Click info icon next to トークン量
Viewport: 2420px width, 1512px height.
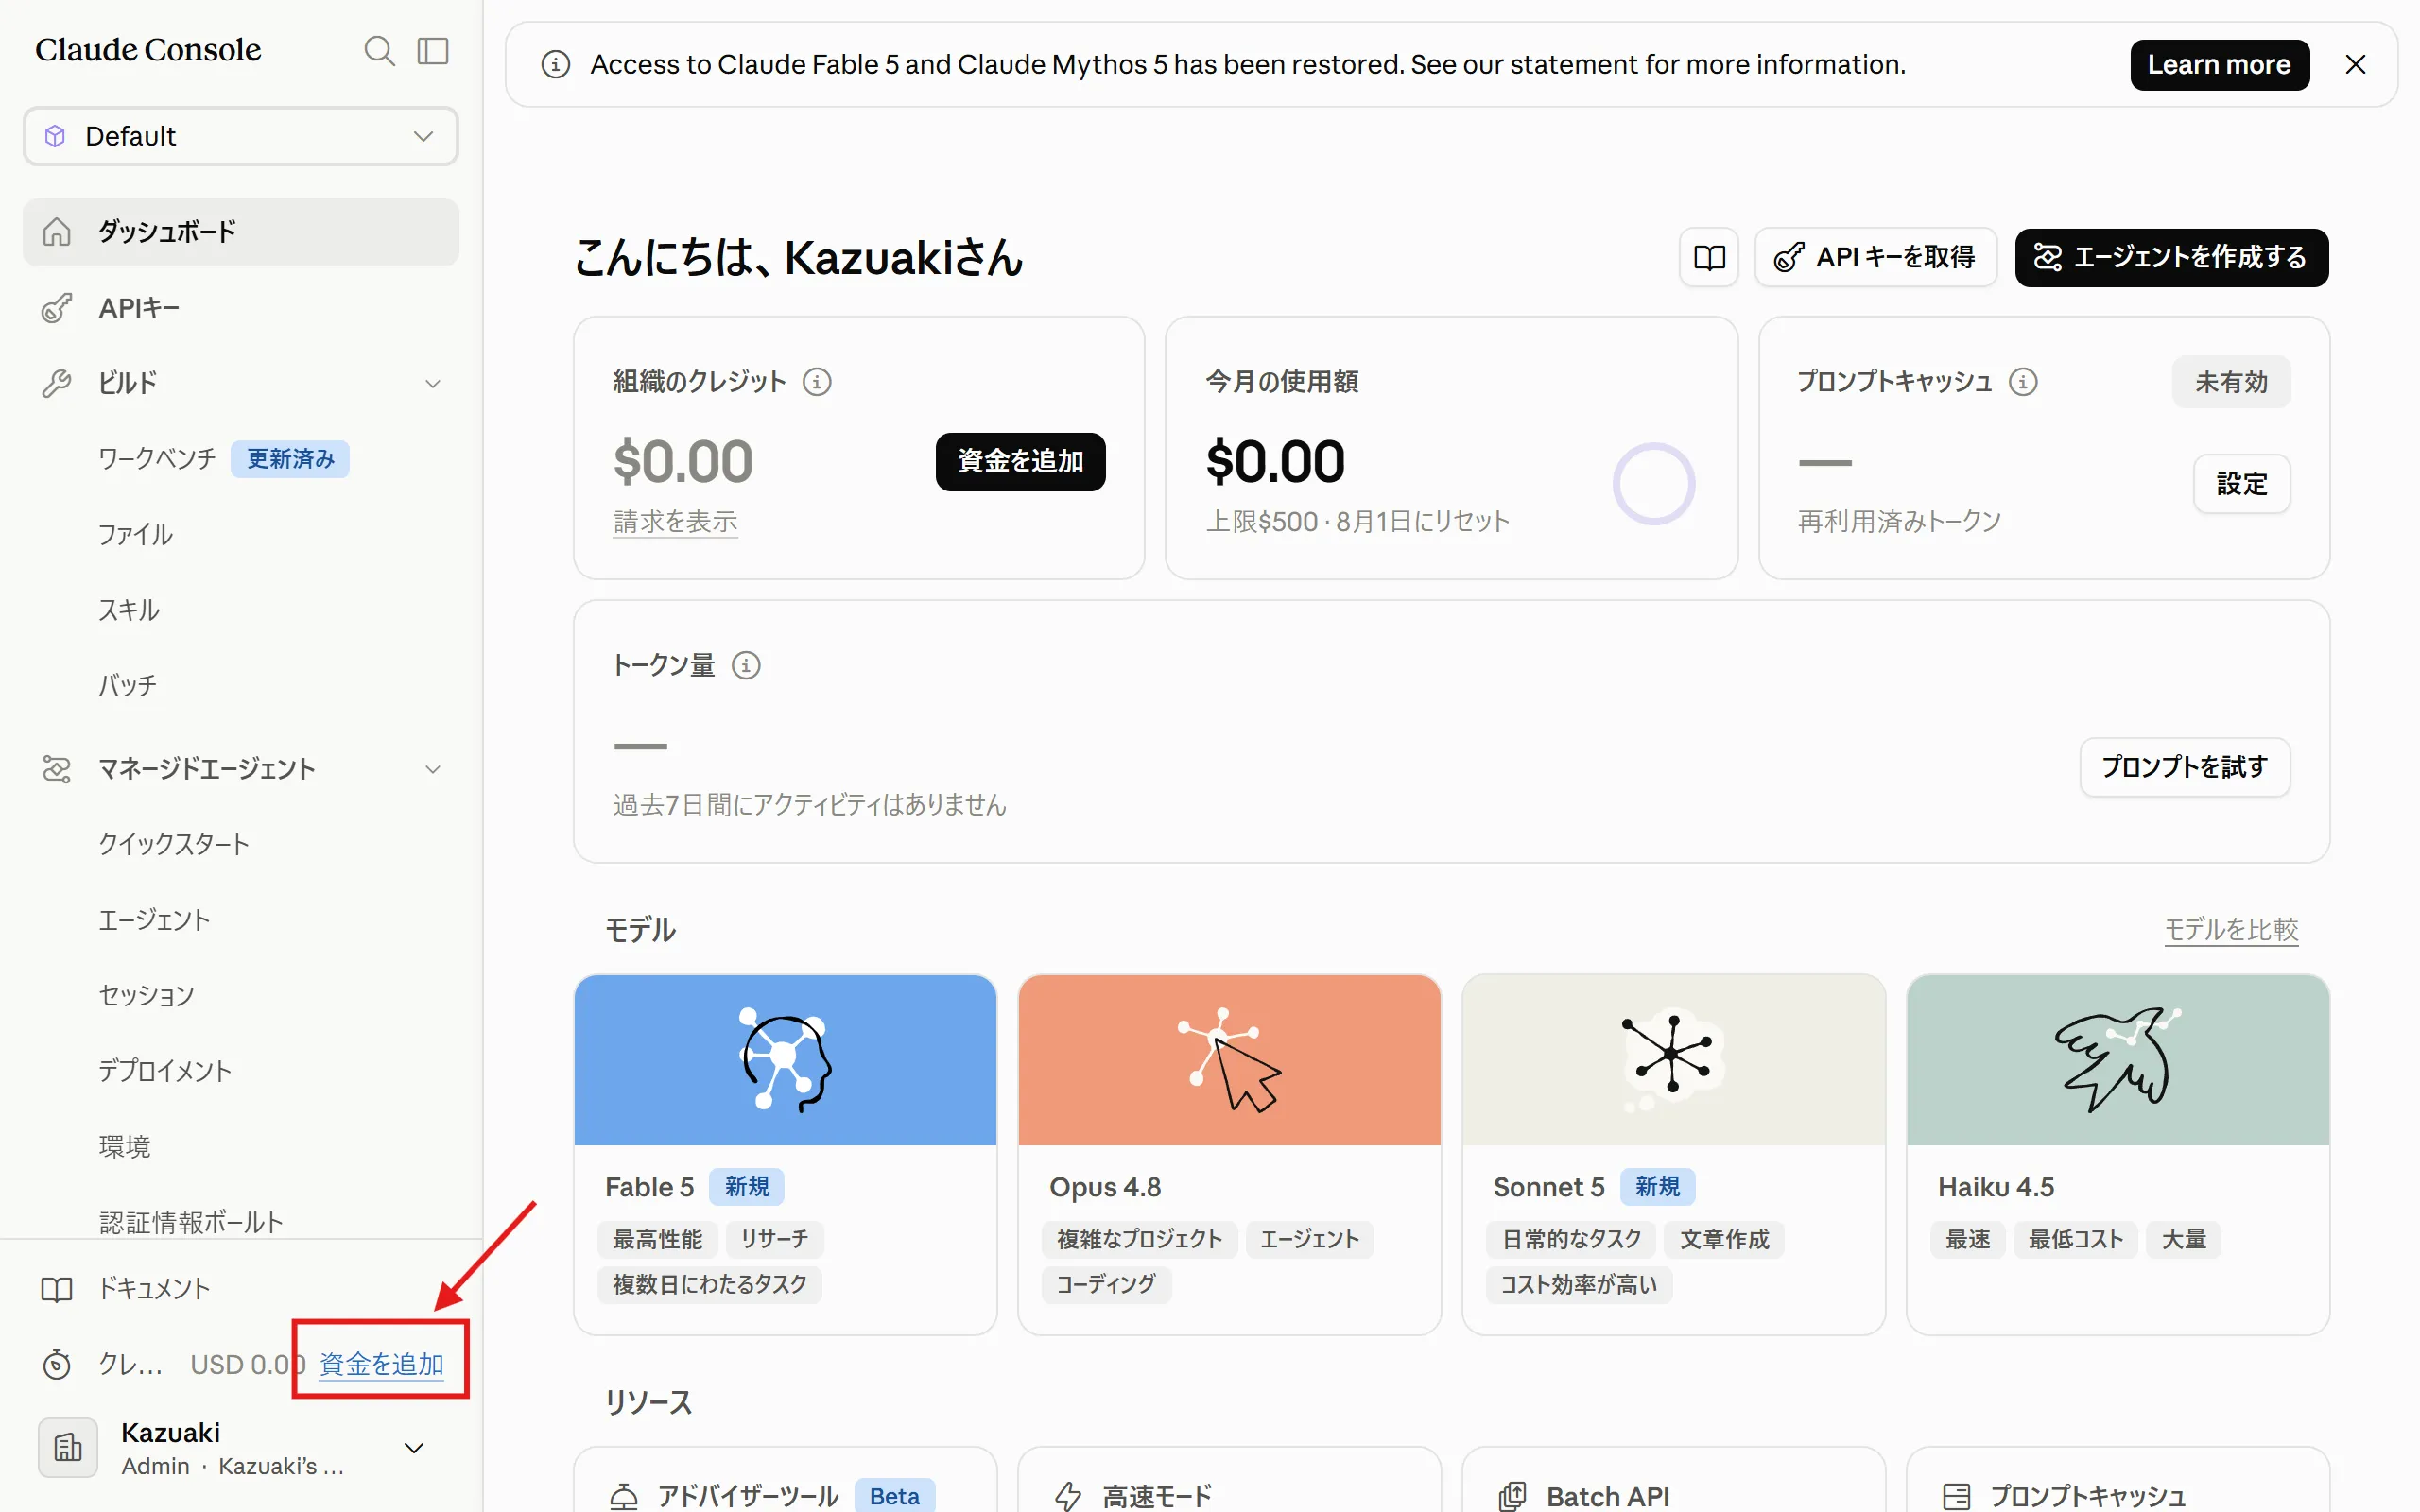(746, 666)
